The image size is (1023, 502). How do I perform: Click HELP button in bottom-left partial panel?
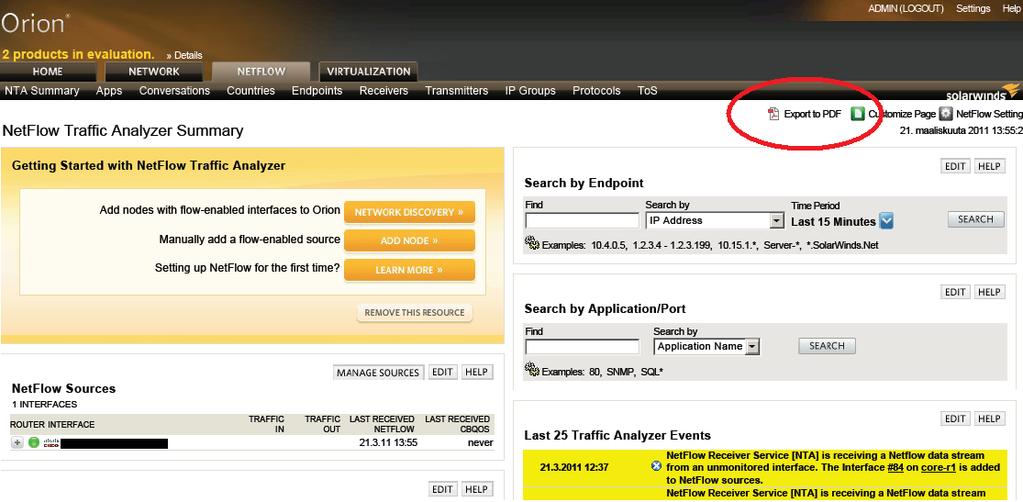pyautogui.click(x=476, y=489)
